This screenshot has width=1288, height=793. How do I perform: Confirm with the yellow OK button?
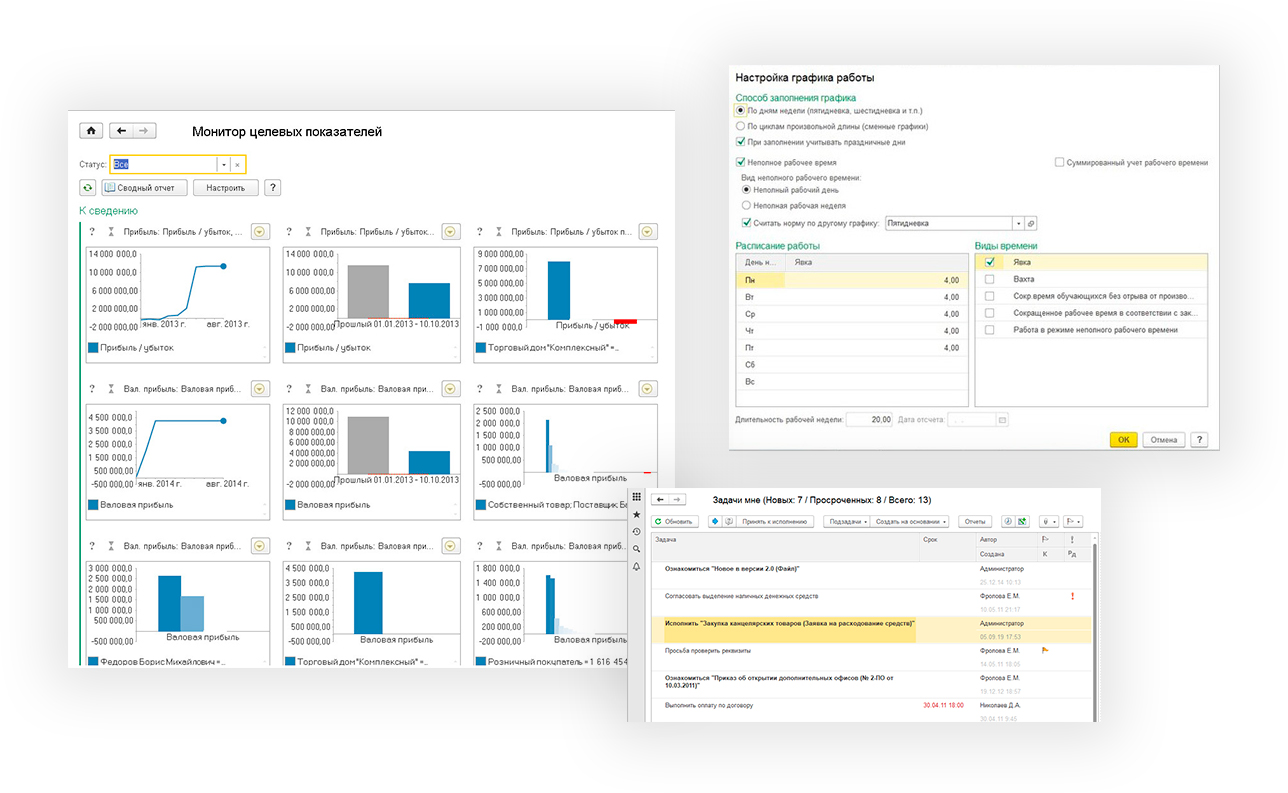pos(1124,440)
